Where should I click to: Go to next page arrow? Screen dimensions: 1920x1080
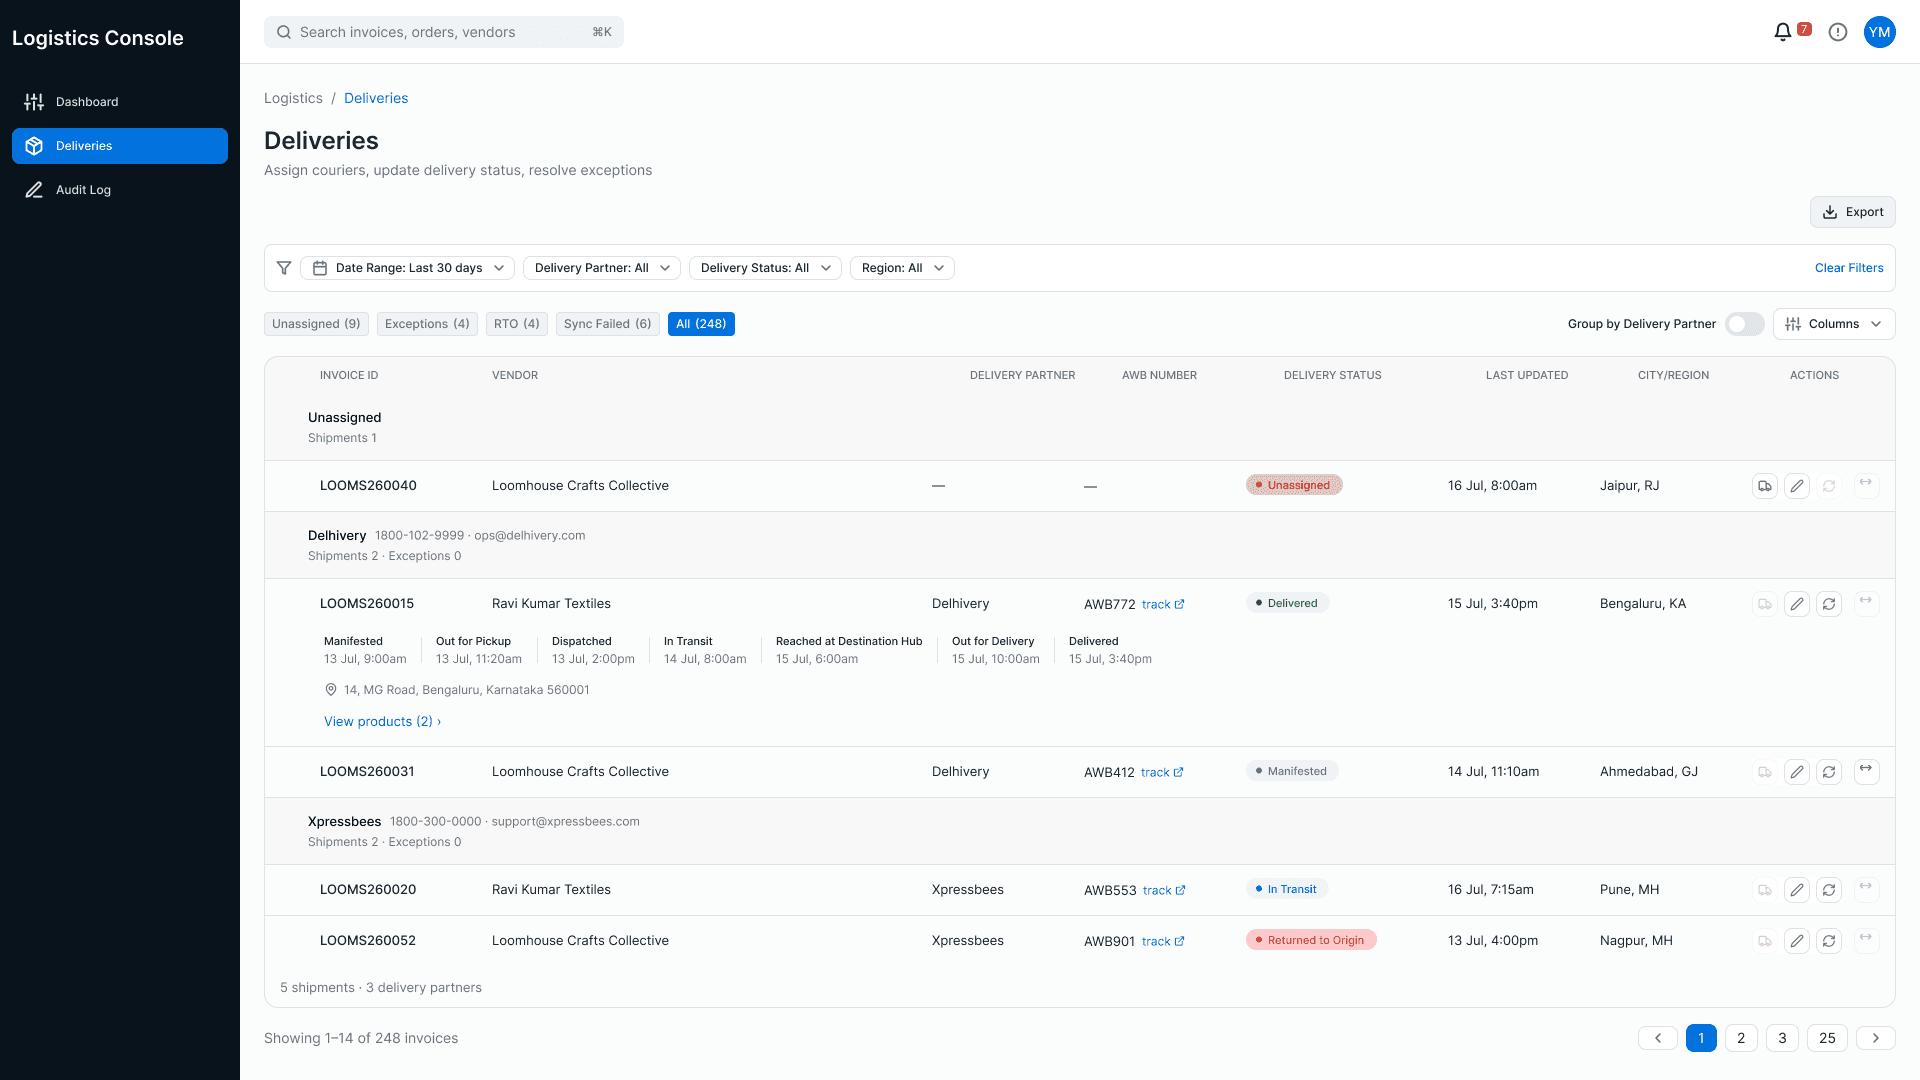click(1876, 1038)
